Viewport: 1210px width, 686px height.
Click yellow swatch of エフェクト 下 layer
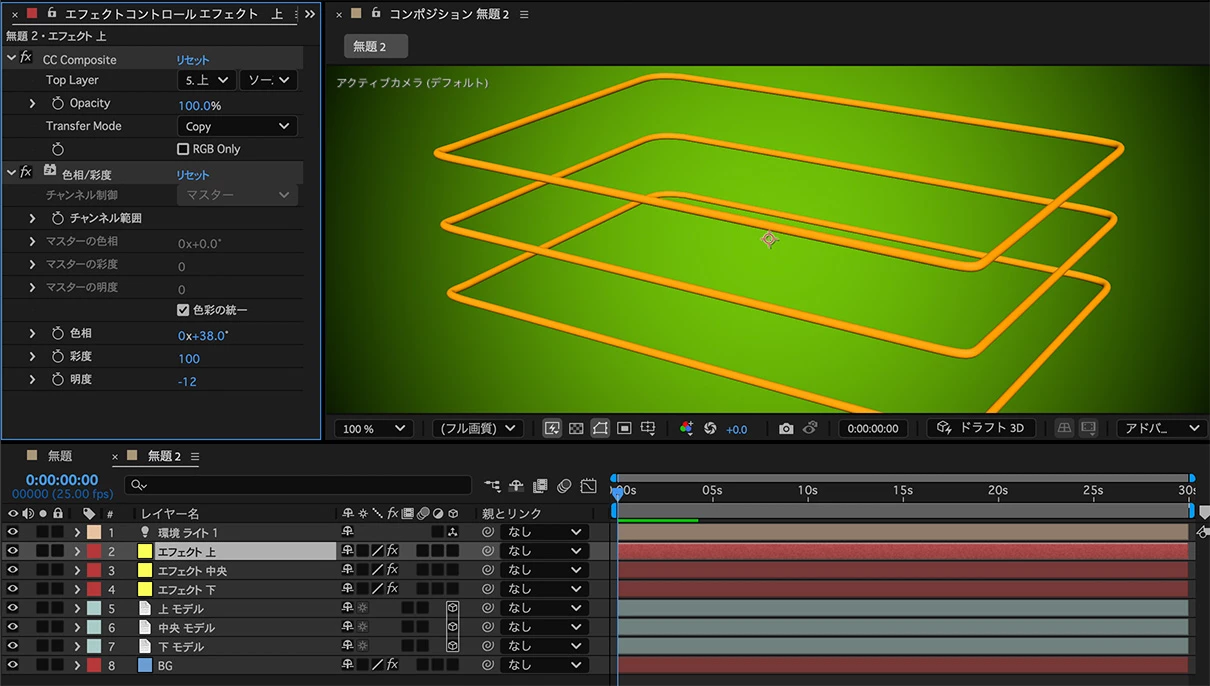(144, 590)
